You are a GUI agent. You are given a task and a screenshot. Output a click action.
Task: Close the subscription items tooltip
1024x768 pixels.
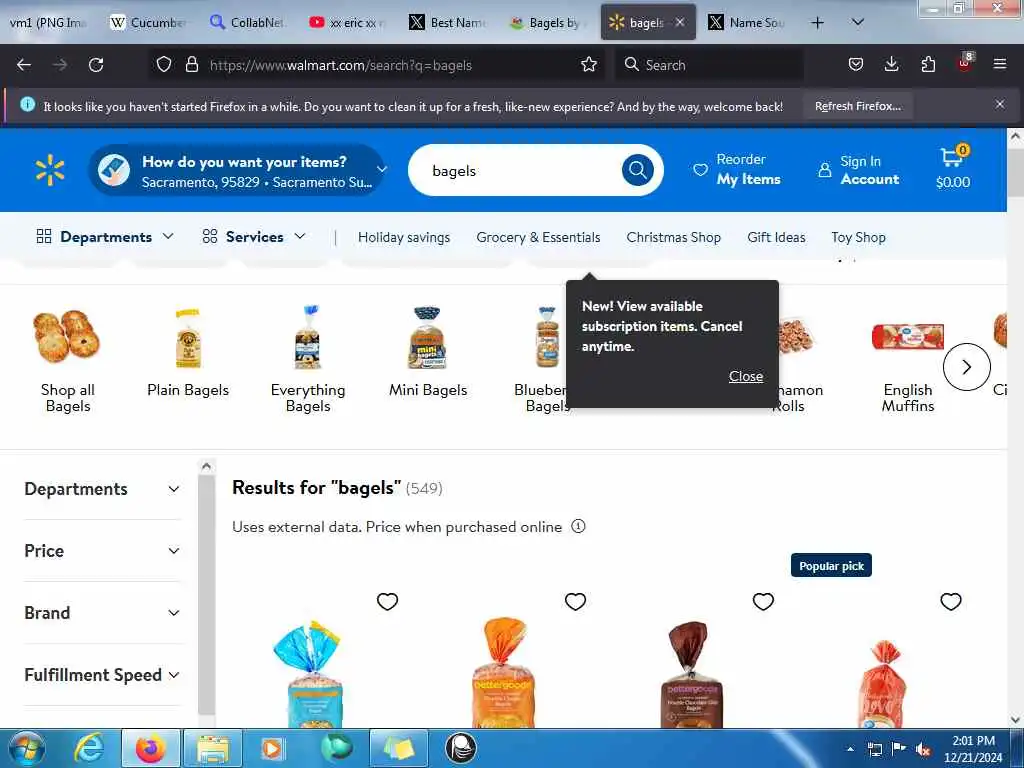[x=746, y=376]
